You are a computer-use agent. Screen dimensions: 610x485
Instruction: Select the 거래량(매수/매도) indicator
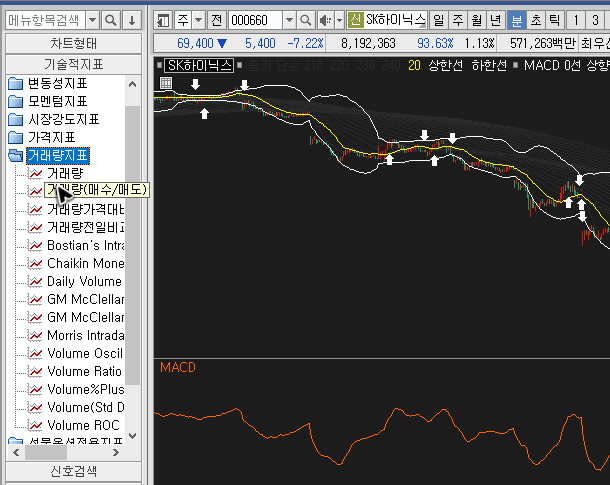click(x=97, y=190)
